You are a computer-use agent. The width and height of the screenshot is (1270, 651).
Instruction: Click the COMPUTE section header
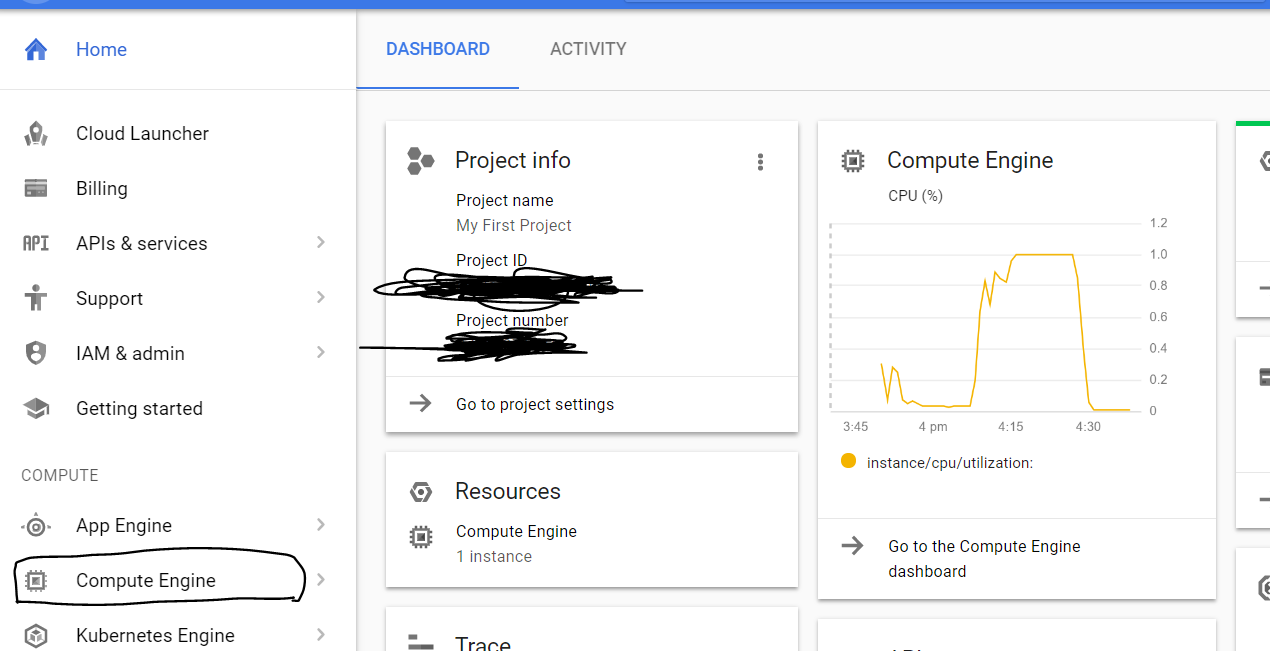(x=60, y=475)
